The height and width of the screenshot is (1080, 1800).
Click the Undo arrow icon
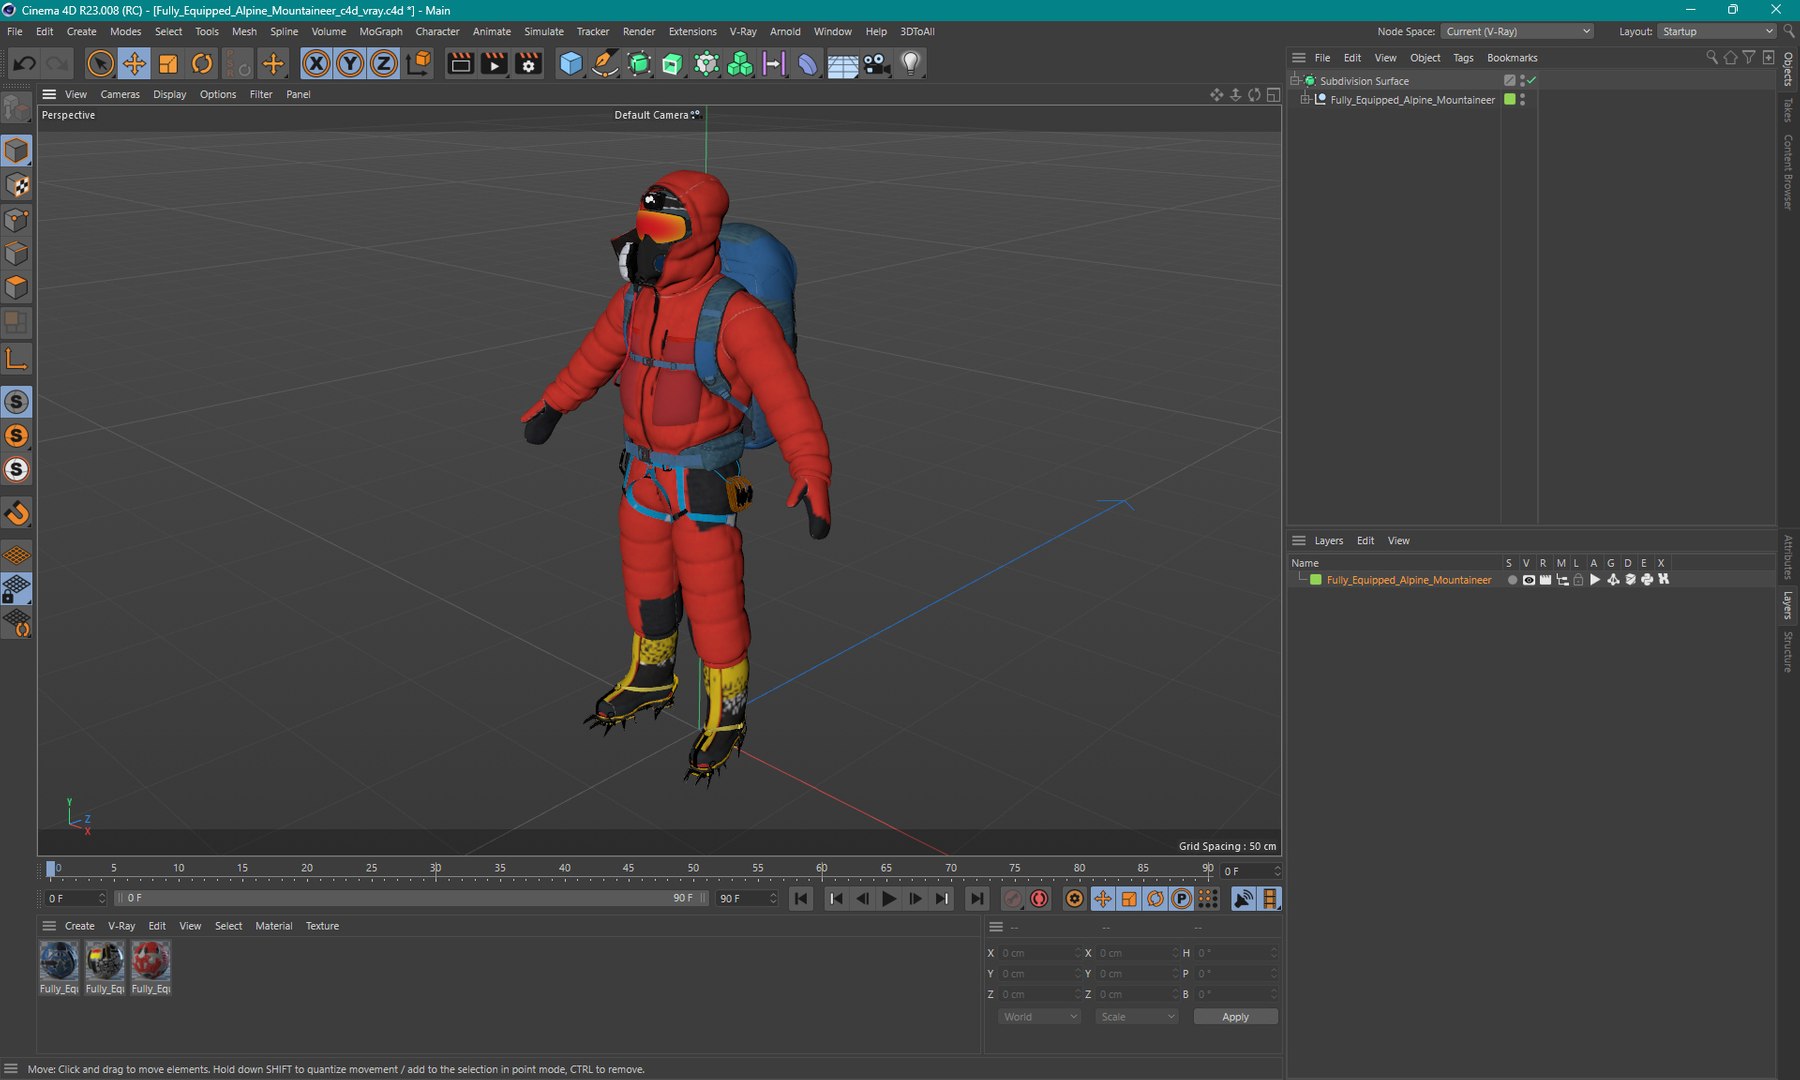click(x=24, y=64)
